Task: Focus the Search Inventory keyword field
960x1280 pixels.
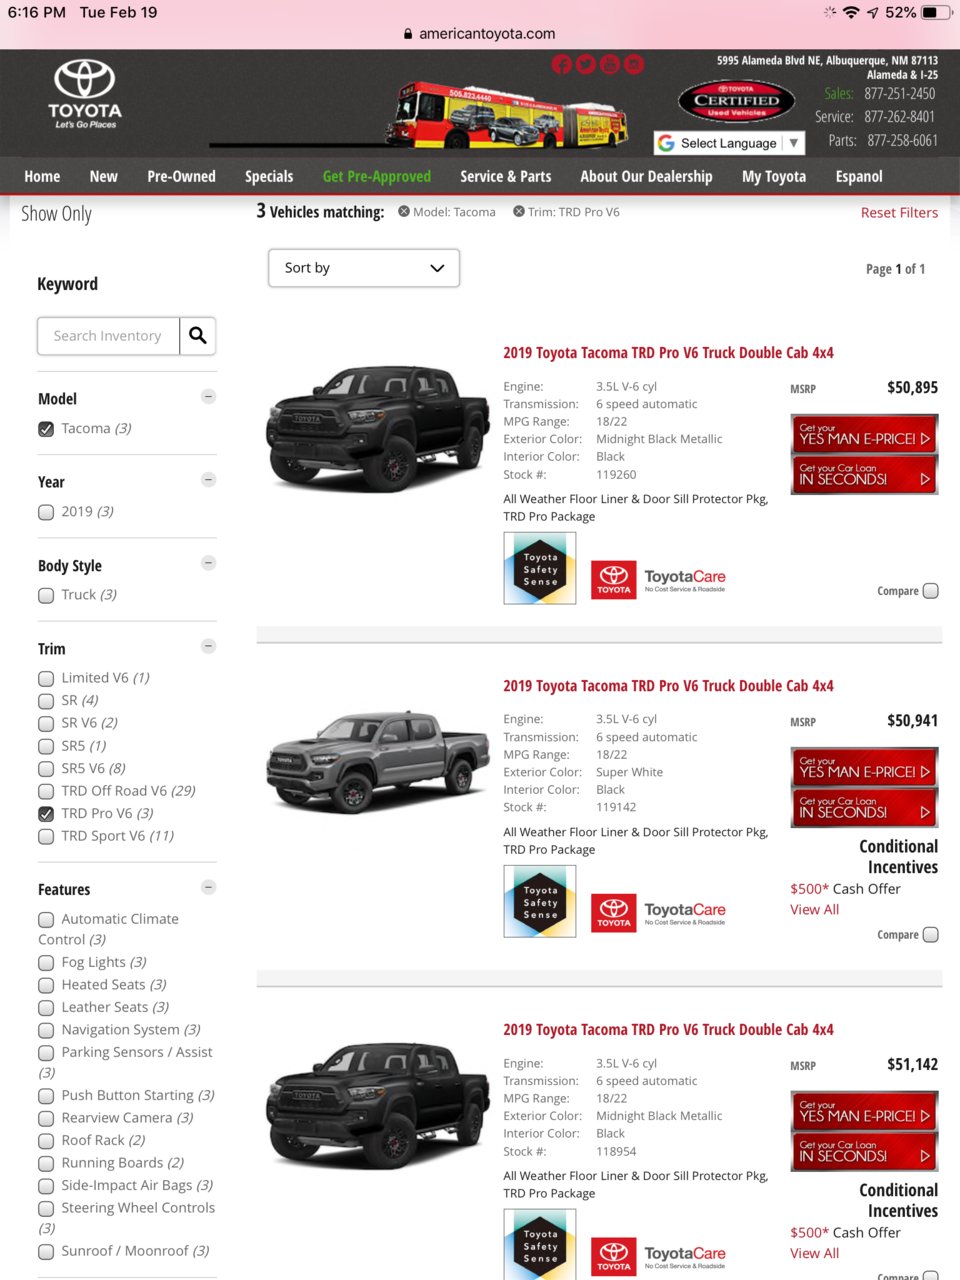Action: [108, 336]
